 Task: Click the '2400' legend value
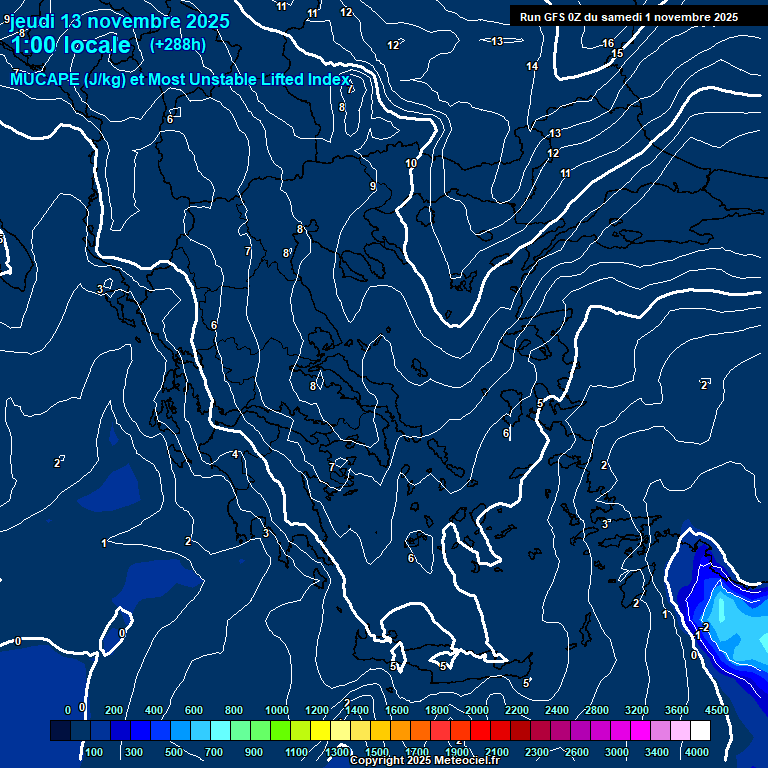click(x=557, y=710)
